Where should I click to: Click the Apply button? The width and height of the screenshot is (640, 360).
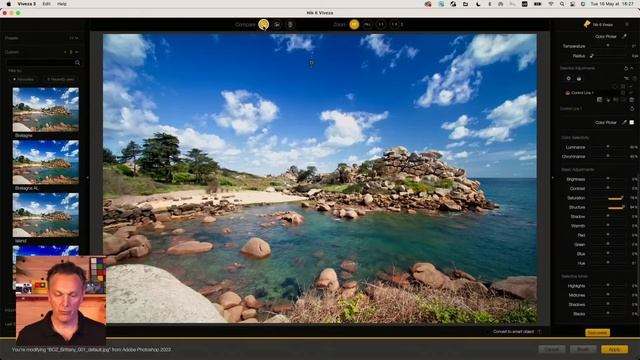point(614,349)
